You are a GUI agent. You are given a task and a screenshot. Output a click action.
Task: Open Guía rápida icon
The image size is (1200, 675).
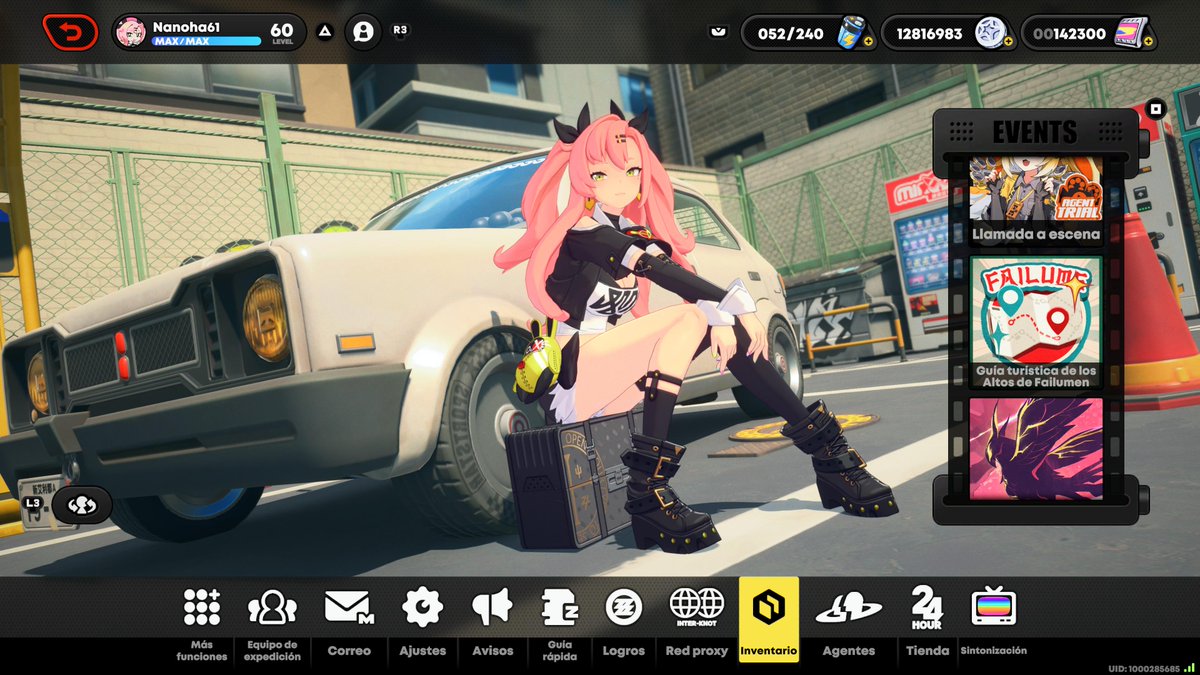560,607
